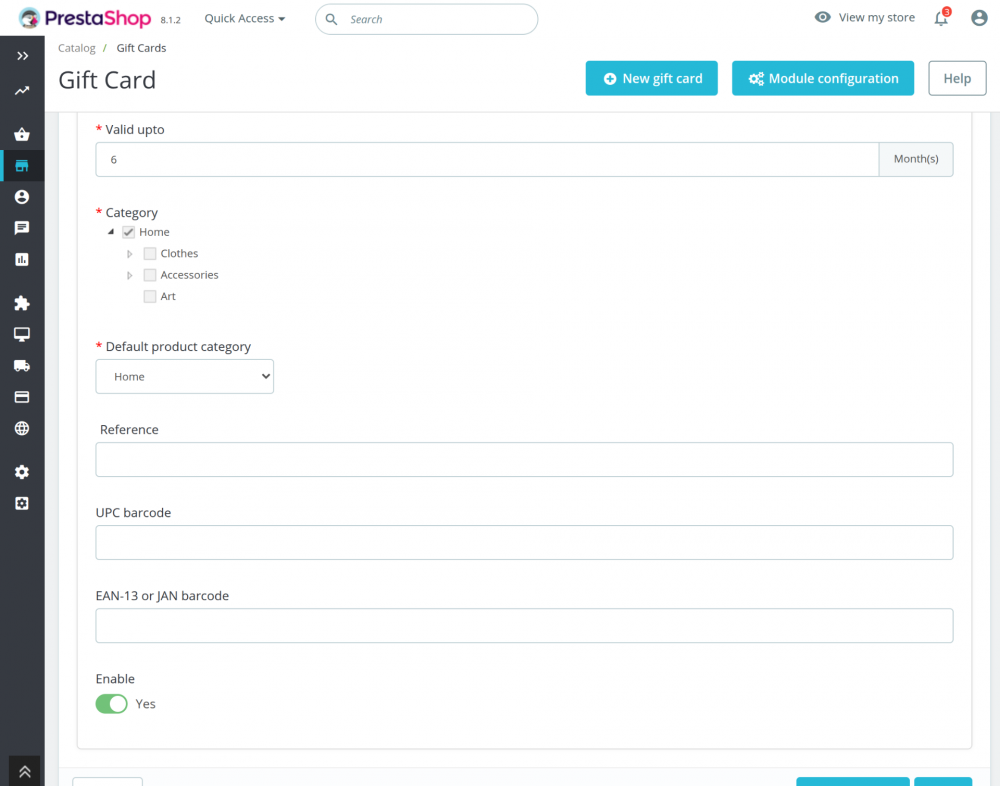This screenshot has width=1000, height=786.
Task: Click into the EAN-13 or JAN barcode field
Action: [524, 625]
